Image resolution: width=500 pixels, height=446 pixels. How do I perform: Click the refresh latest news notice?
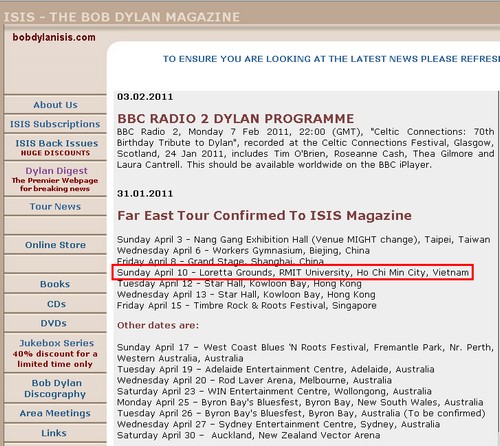click(x=331, y=59)
